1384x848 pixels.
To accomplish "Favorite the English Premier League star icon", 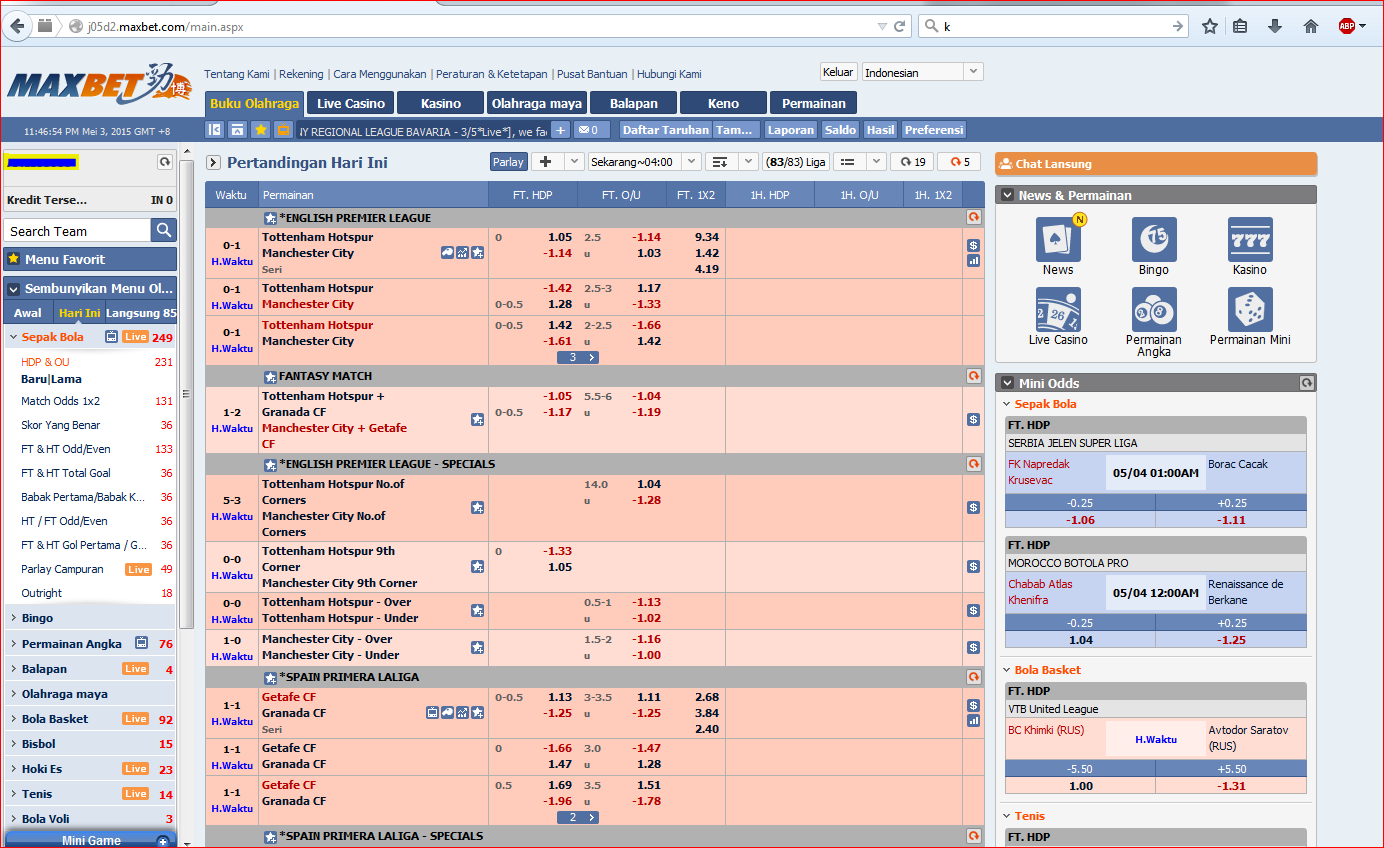I will 270,218.
